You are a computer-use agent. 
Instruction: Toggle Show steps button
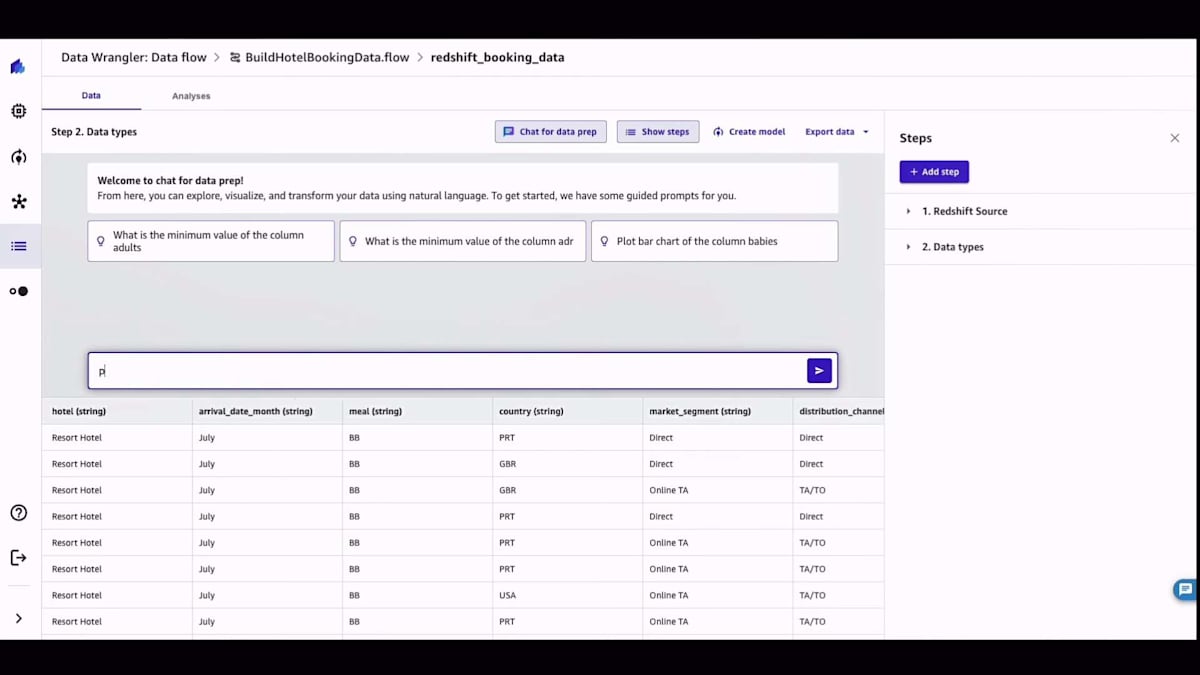[x=658, y=132]
